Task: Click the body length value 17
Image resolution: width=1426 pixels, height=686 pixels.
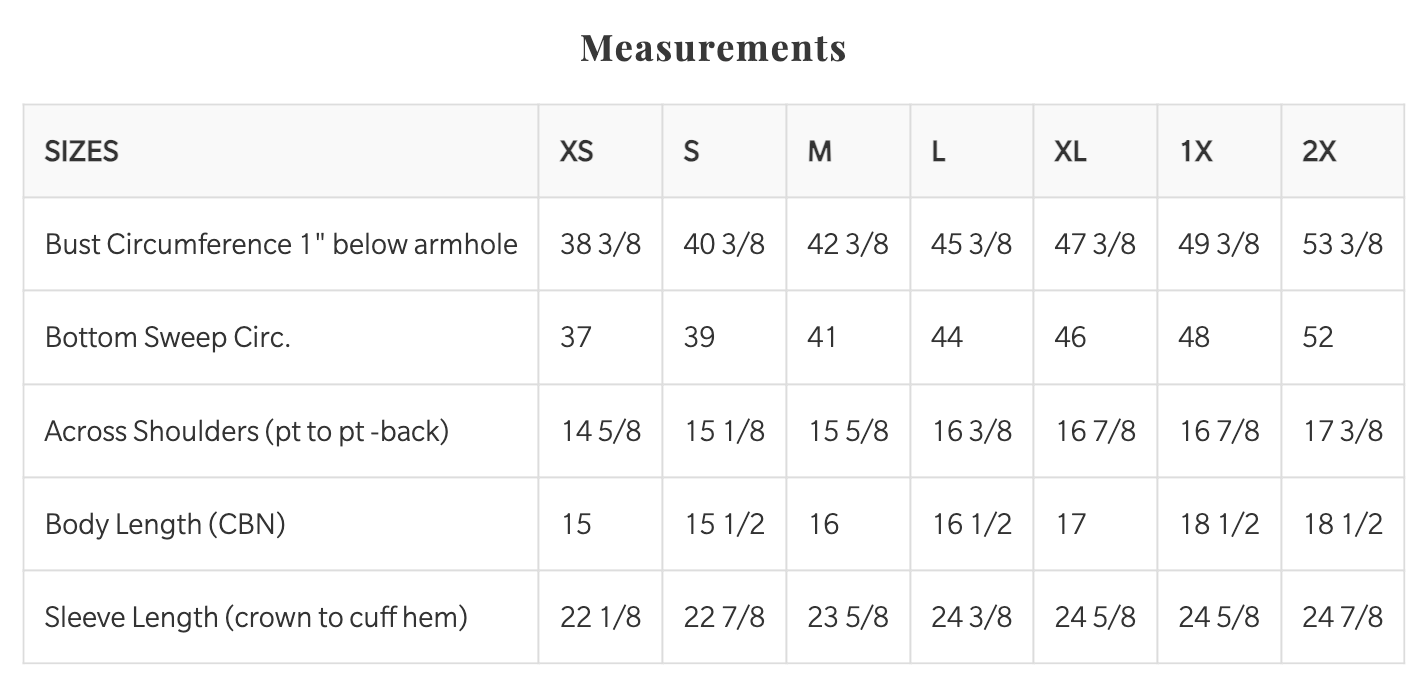Action: (1070, 524)
